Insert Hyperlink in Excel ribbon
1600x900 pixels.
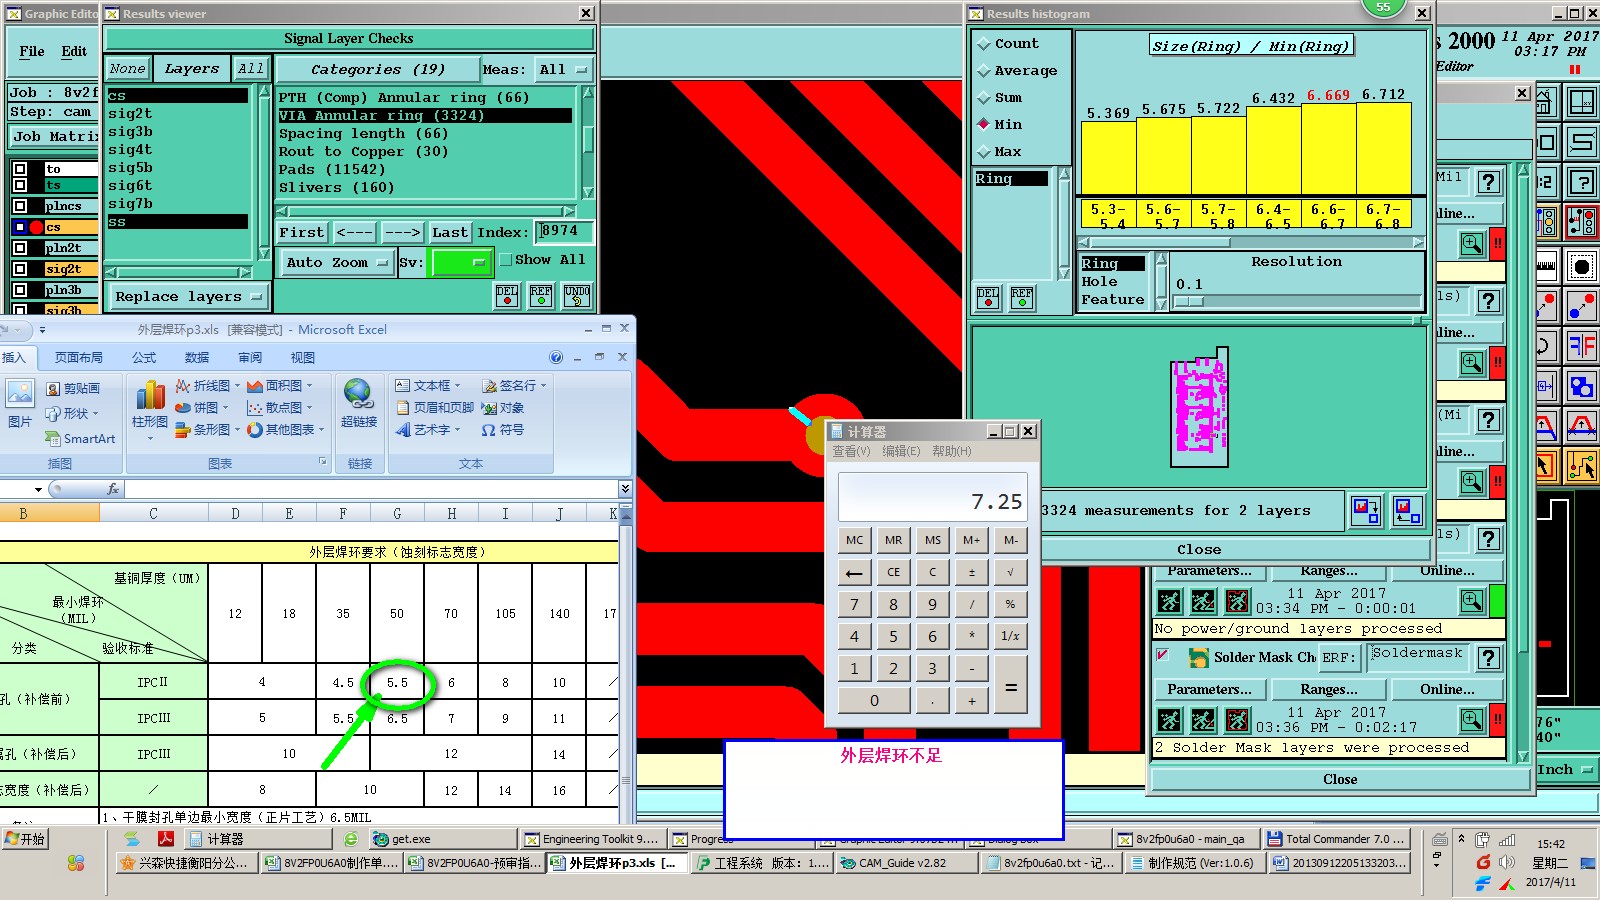tap(359, 404)
